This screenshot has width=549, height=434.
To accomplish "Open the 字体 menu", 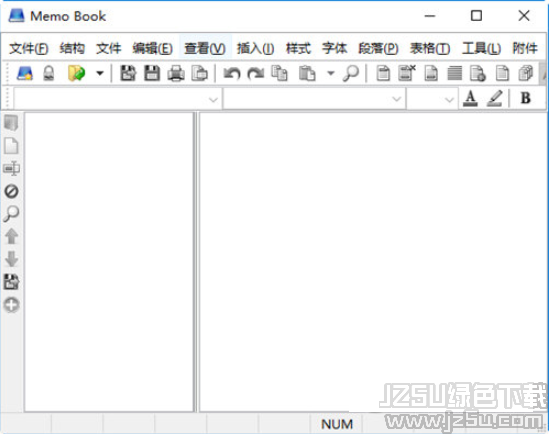I will [334, 48].
